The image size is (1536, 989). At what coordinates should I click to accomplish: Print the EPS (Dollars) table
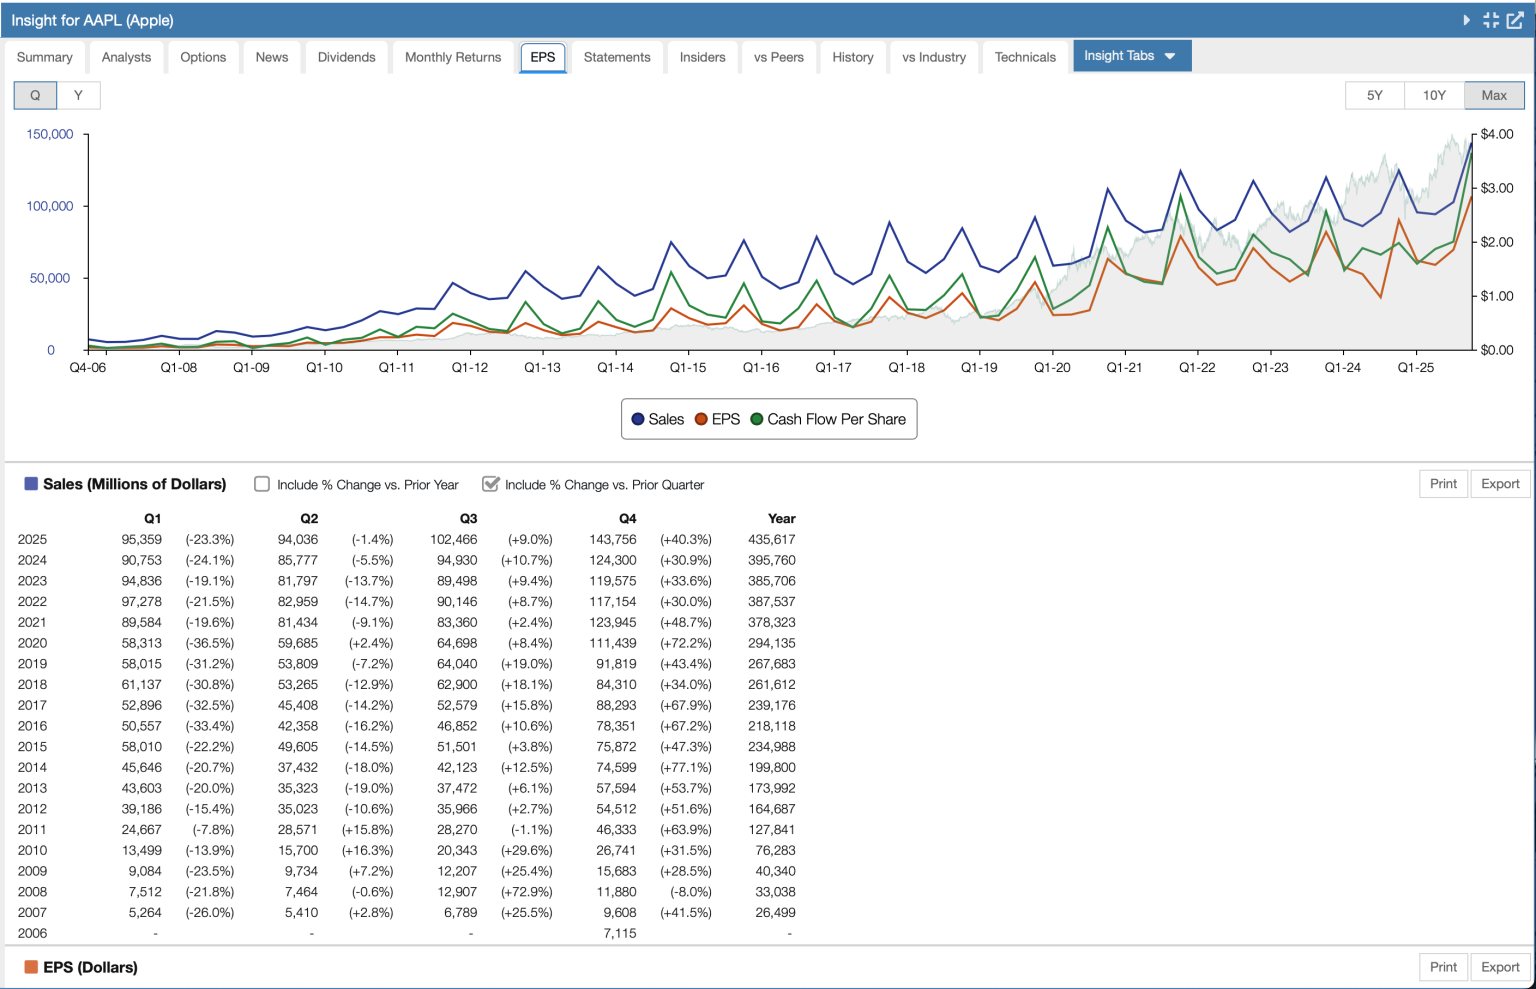pyautogui.click(x=1443, y=967)
